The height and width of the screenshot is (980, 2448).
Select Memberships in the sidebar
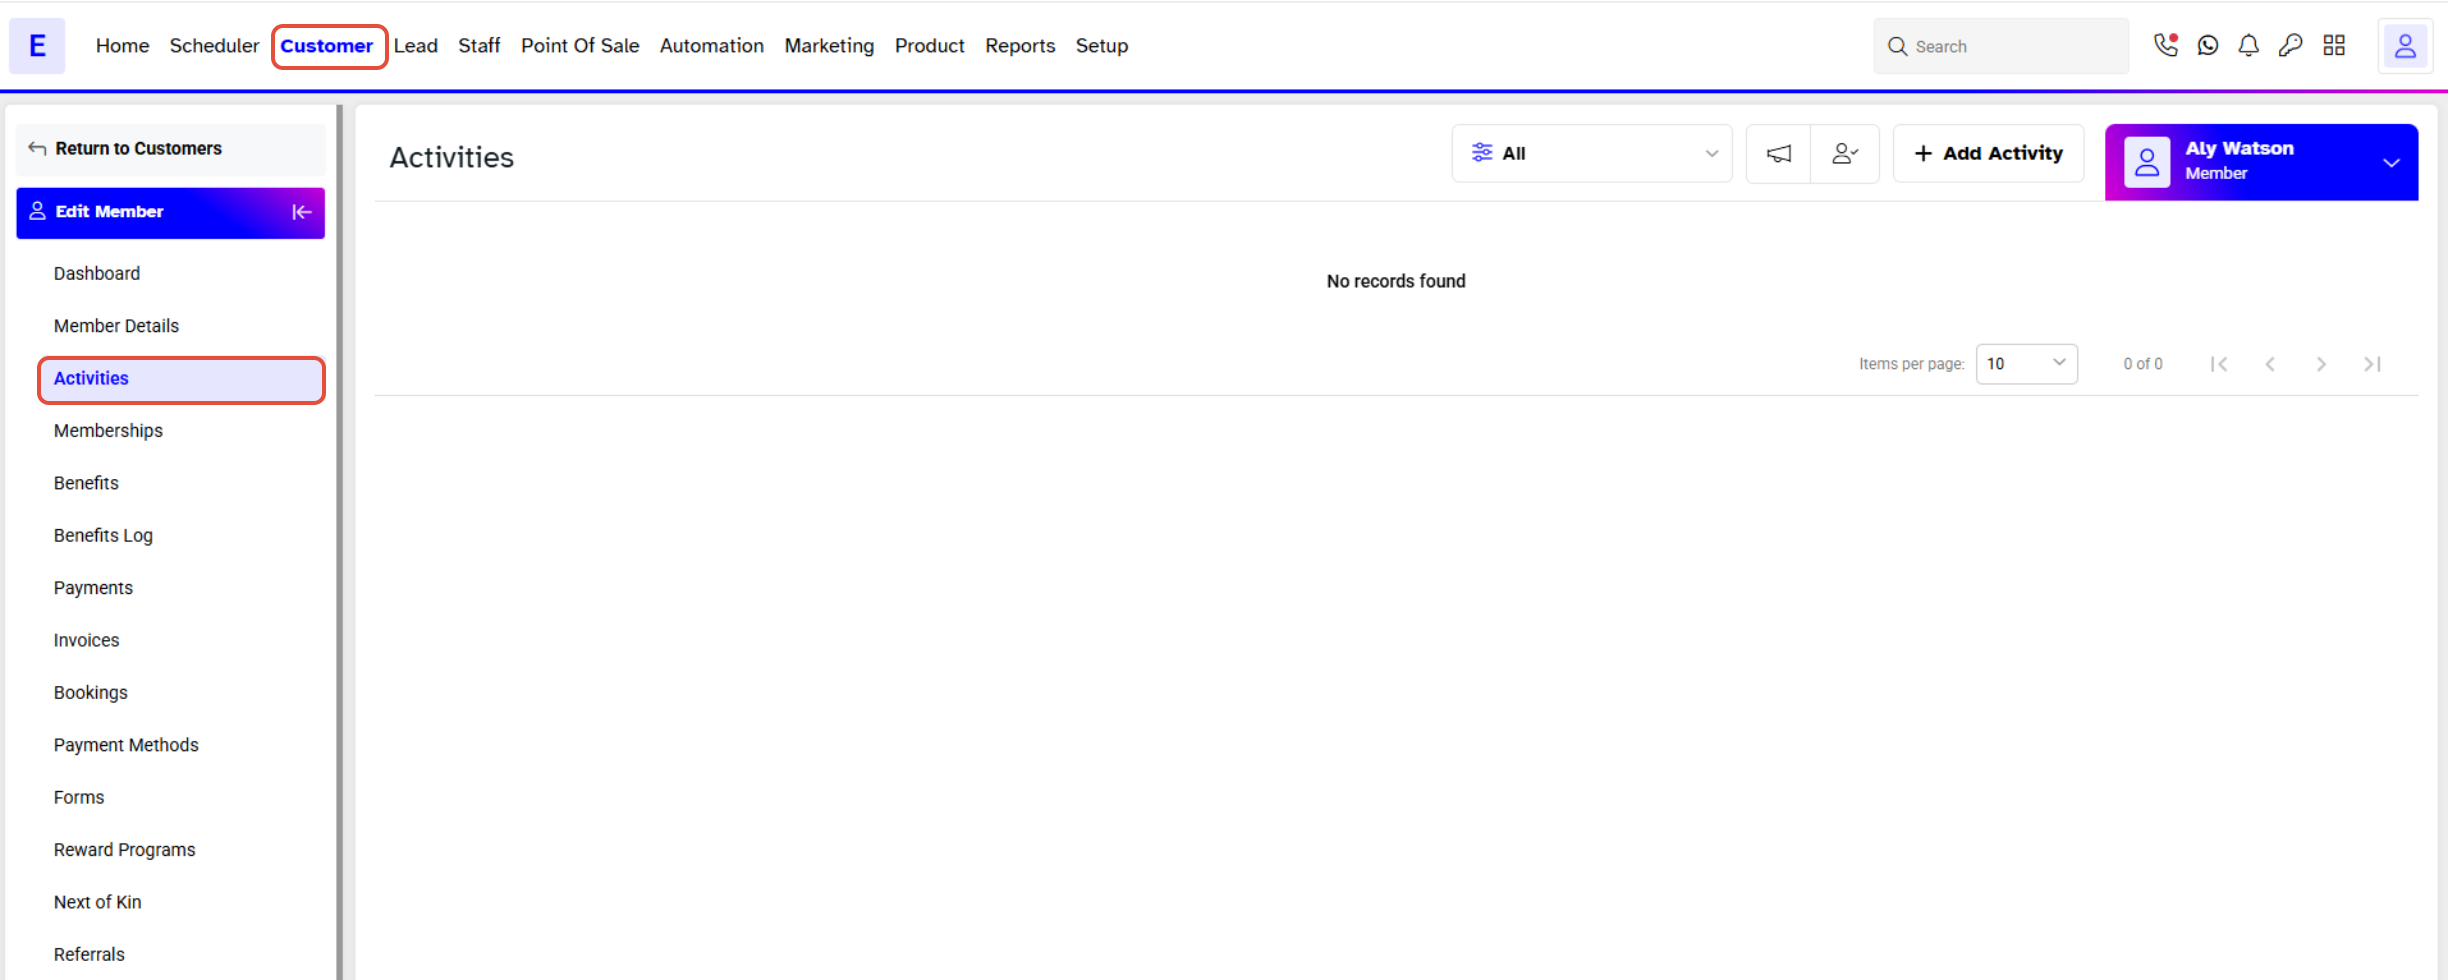(x=108, y=431)
